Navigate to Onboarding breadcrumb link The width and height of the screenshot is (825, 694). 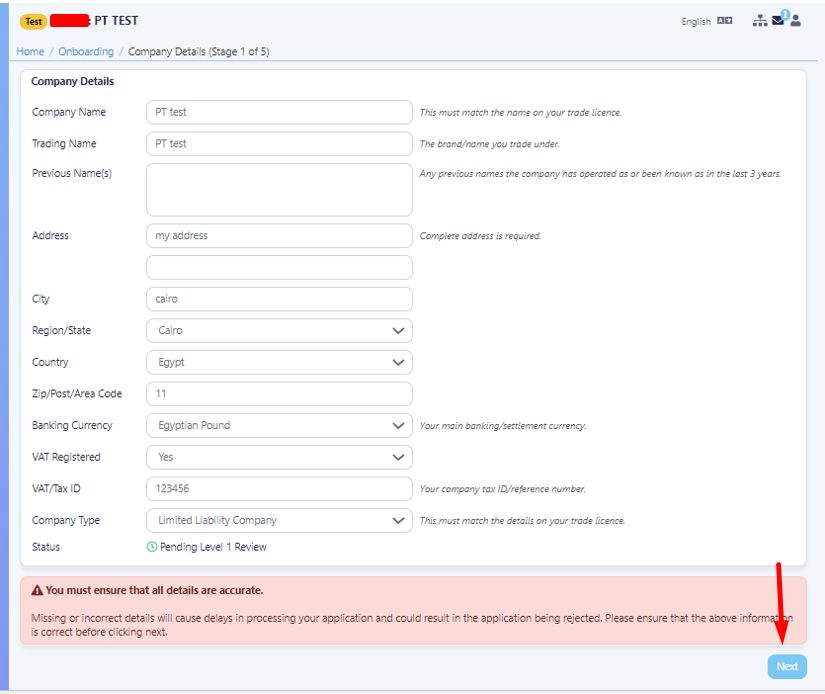tap(86, 52)
